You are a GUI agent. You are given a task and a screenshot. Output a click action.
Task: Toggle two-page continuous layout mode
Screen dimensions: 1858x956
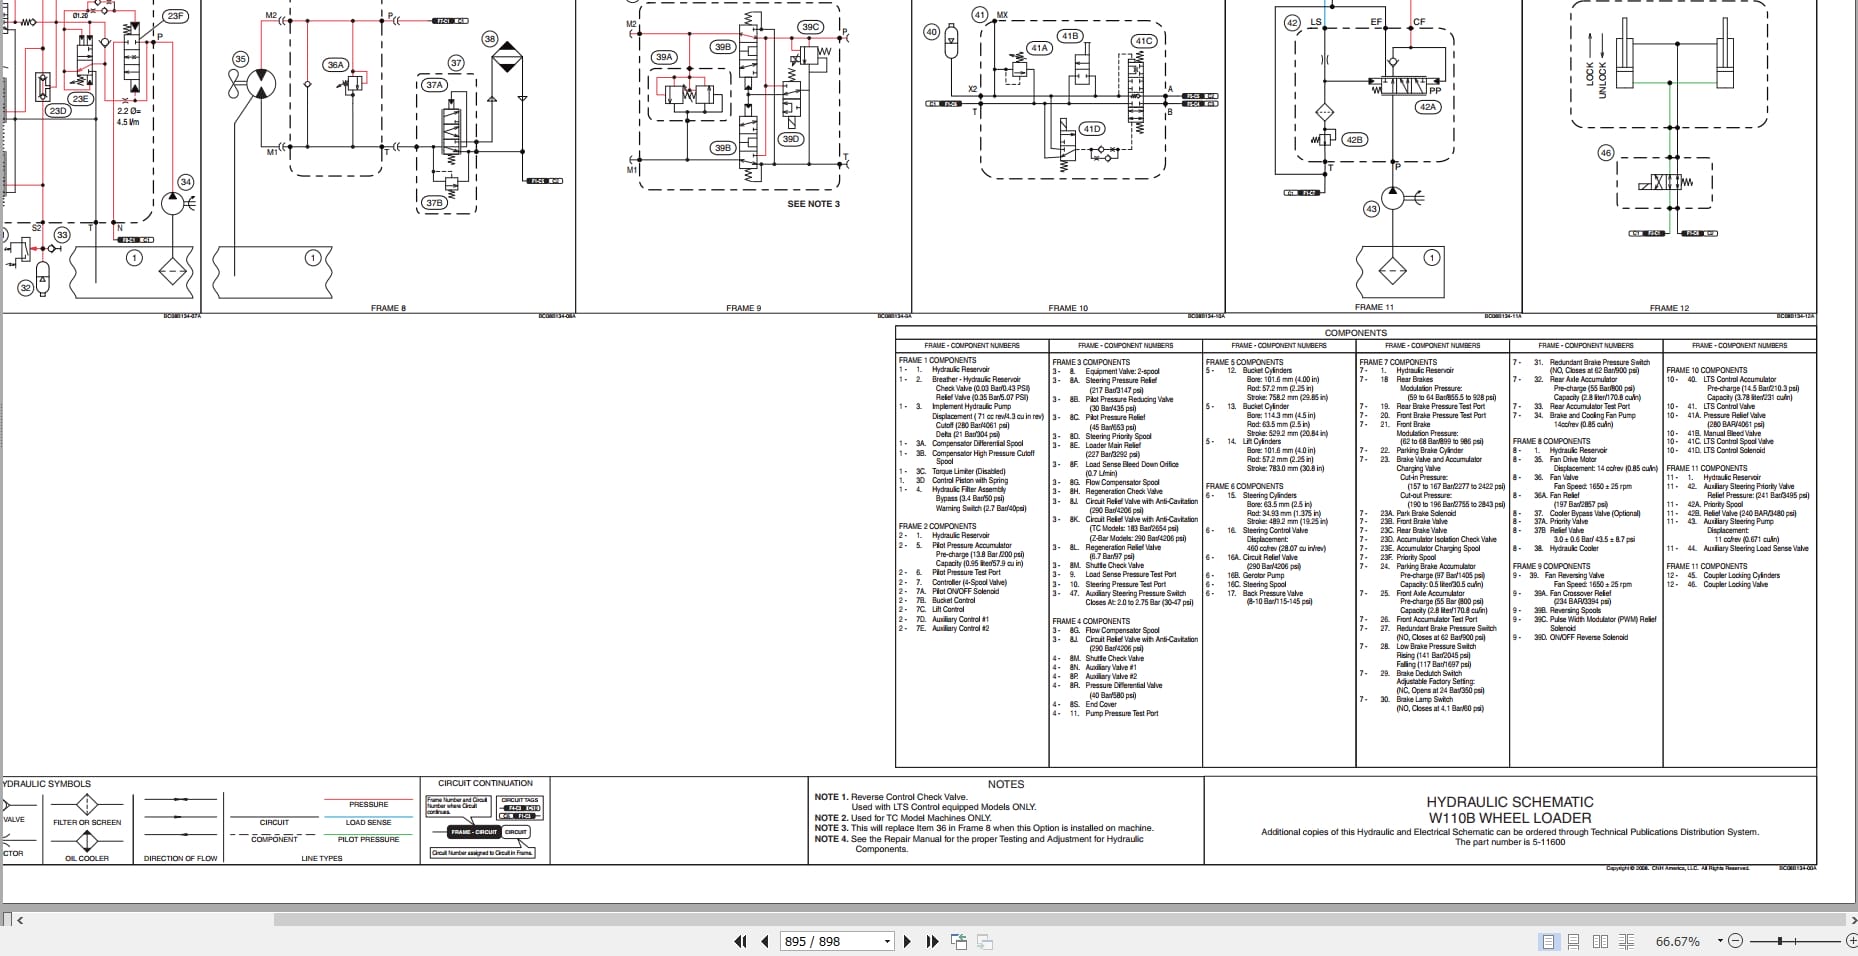pos(1627,941)
